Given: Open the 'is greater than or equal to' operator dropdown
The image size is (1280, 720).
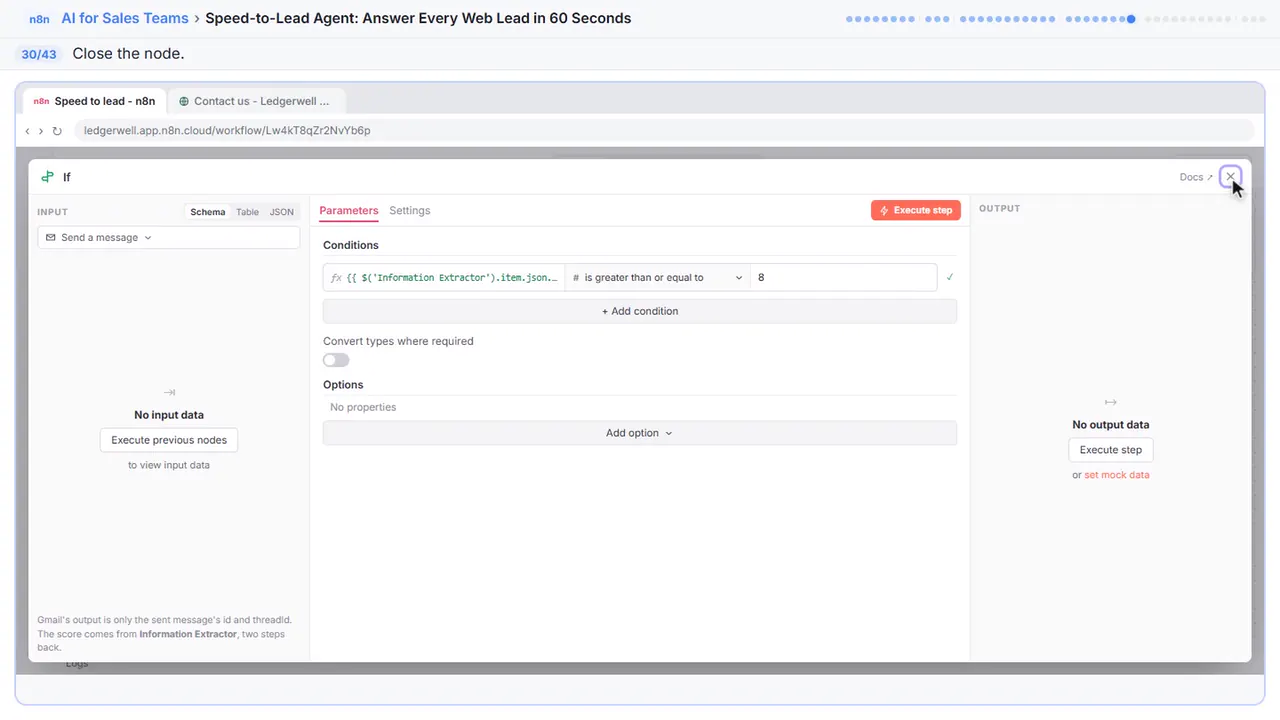Looking at the screenshot, I should [x=656, y=278].
